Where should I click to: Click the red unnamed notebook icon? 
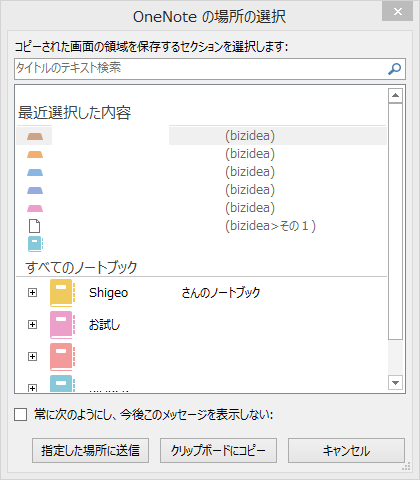[x=62, y=357]
